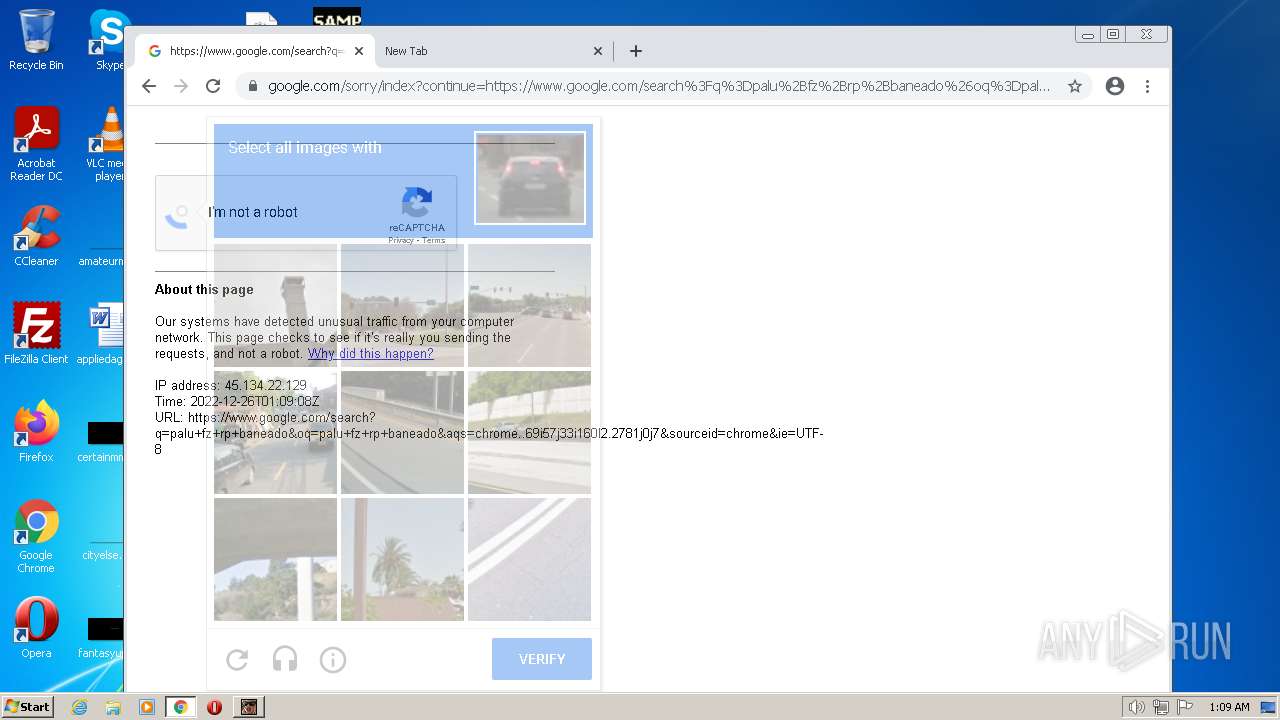Image resolution: width=1280 pixels, height=720 pixels.
Task: Select middle-right white wall road tile
Action: [529, 432]
